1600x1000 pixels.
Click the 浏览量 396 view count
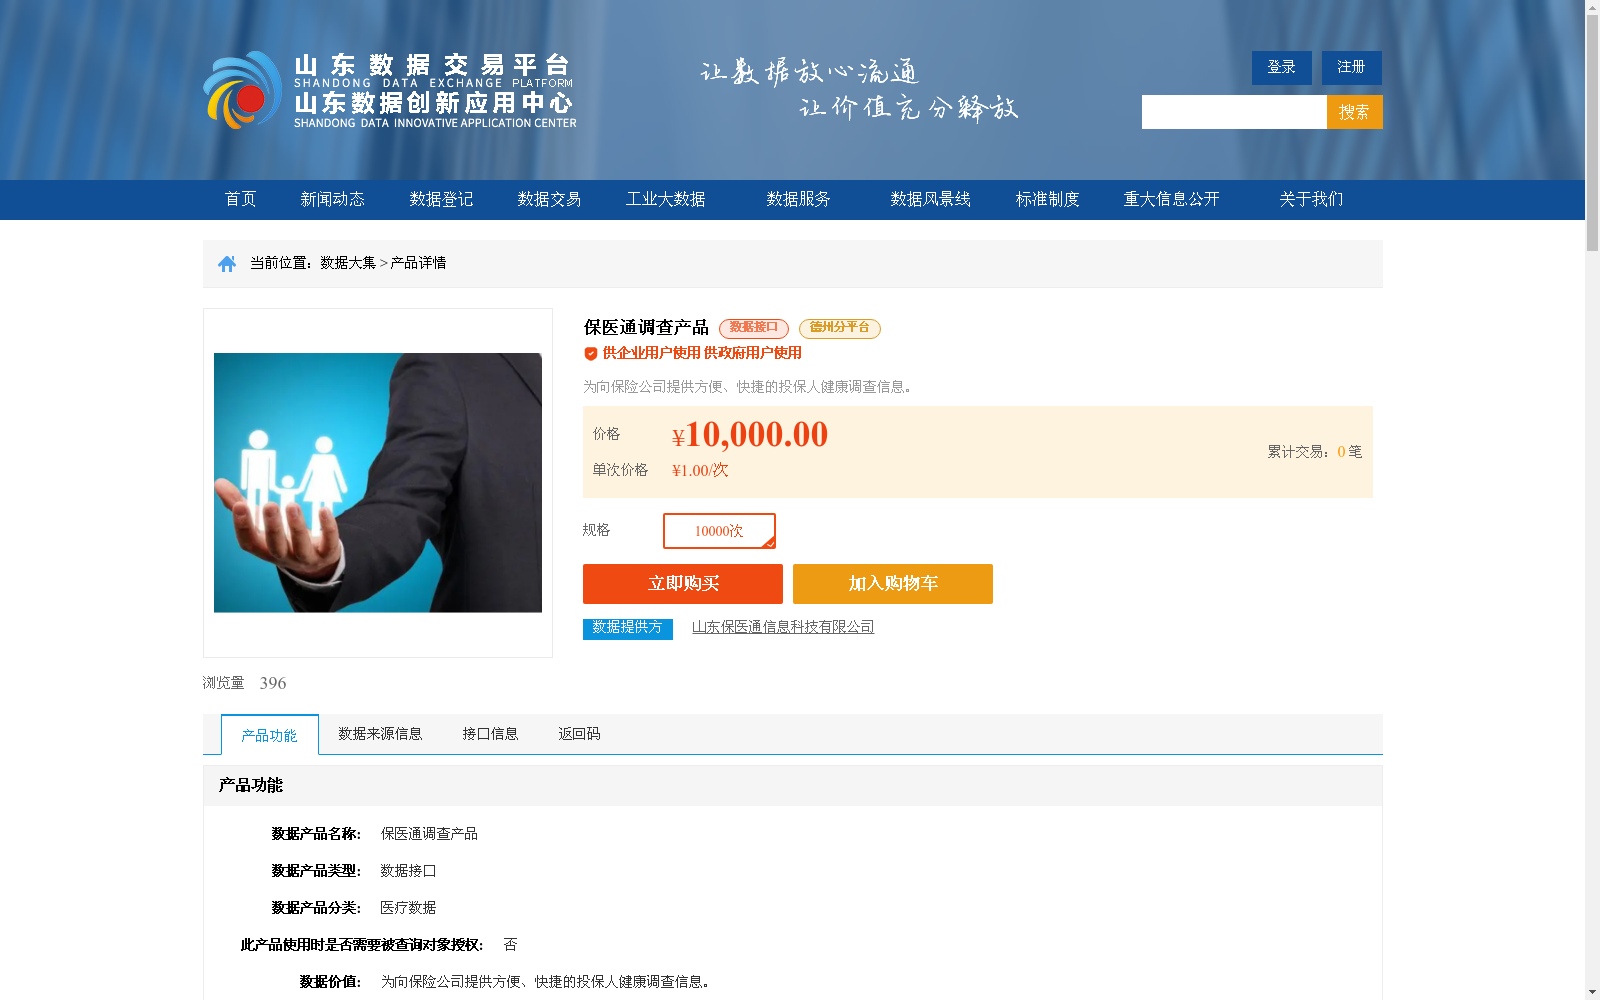tap(244, 683)
